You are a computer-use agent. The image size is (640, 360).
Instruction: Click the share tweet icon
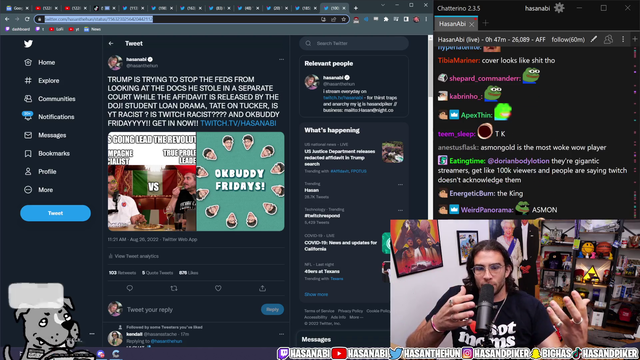[x=262, y=288]
